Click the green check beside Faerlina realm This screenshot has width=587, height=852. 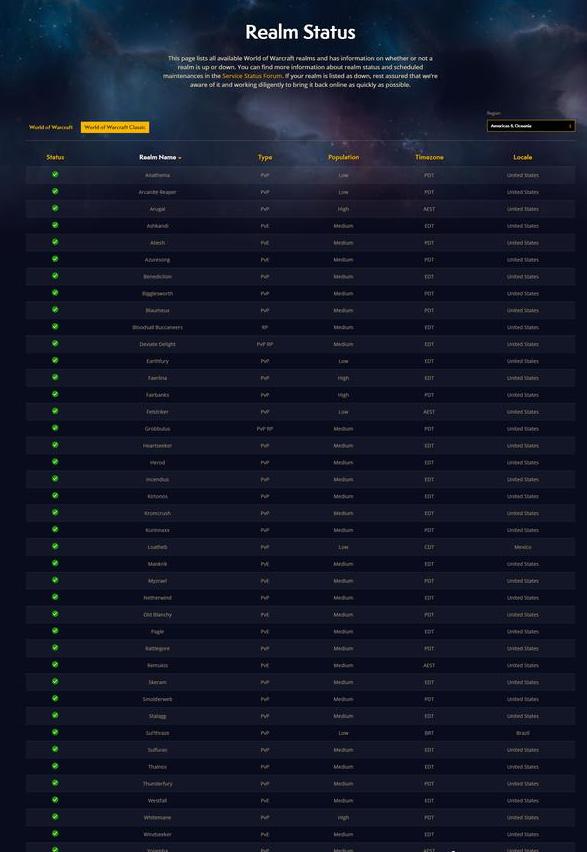tap(55, 377)
